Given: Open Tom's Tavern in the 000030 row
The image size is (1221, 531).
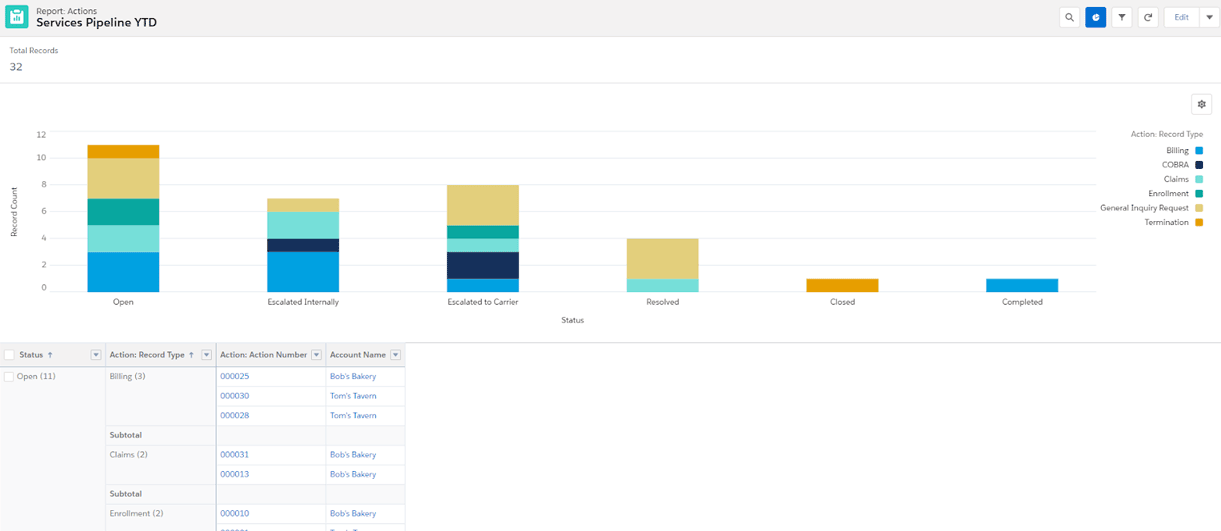Looking at the screenshot, I should click(x=353, y=396).
